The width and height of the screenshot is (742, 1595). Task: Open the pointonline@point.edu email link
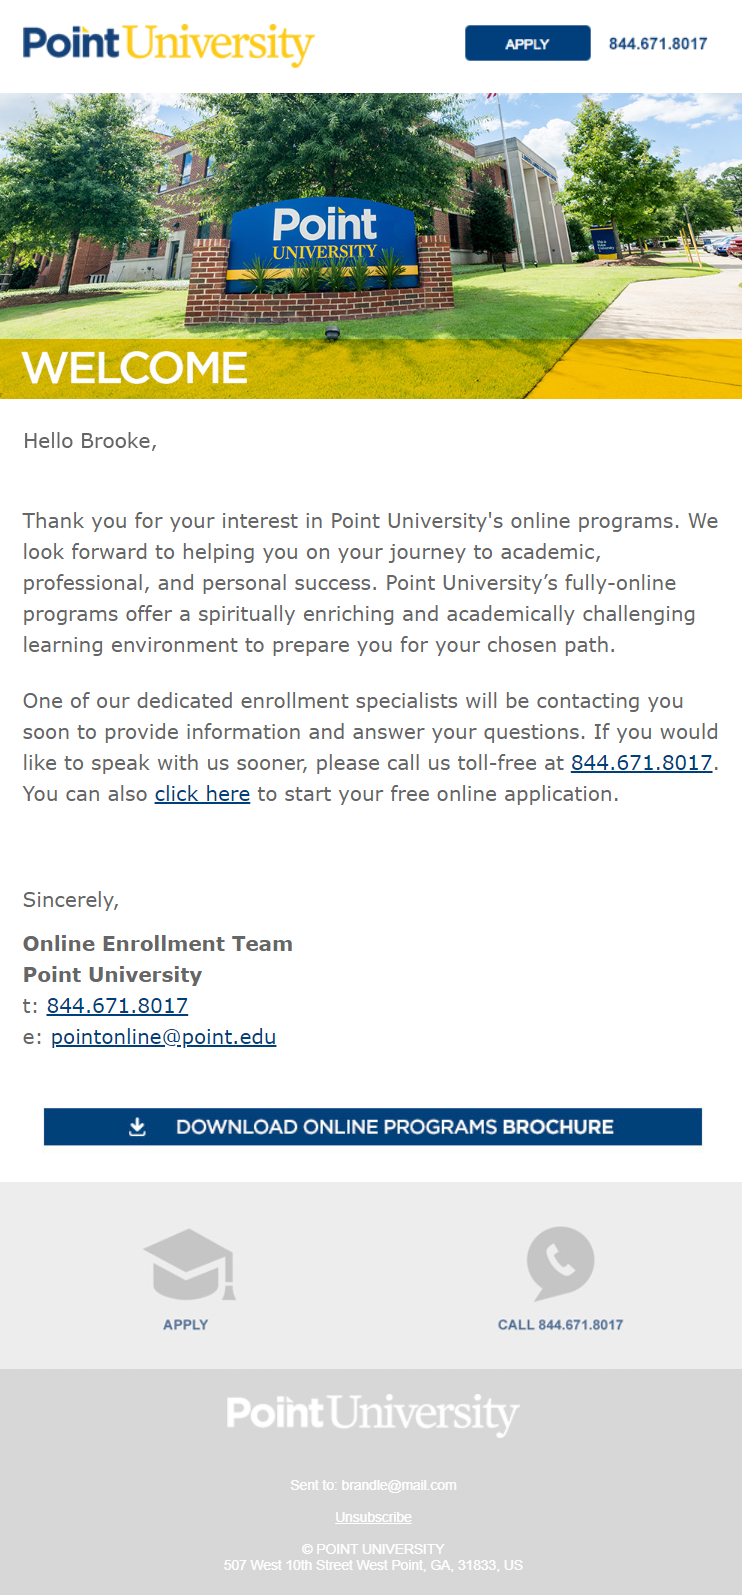(x=163, y=1037)
